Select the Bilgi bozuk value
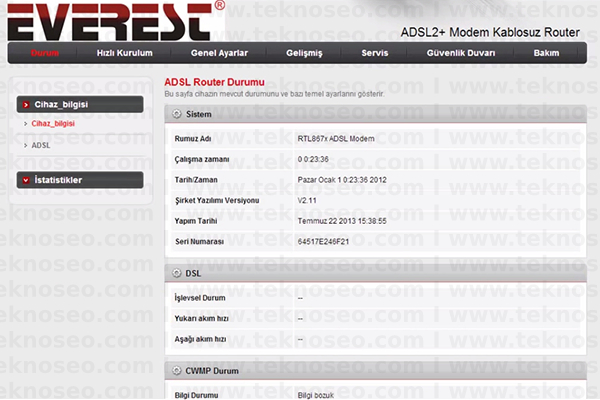Screen dimensions: 600x400 [x=316, y=395]
